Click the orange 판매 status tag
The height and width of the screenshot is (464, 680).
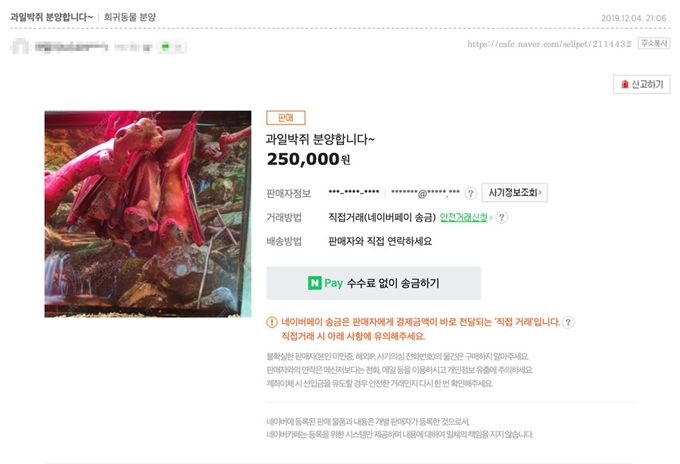tap(286, 118)
